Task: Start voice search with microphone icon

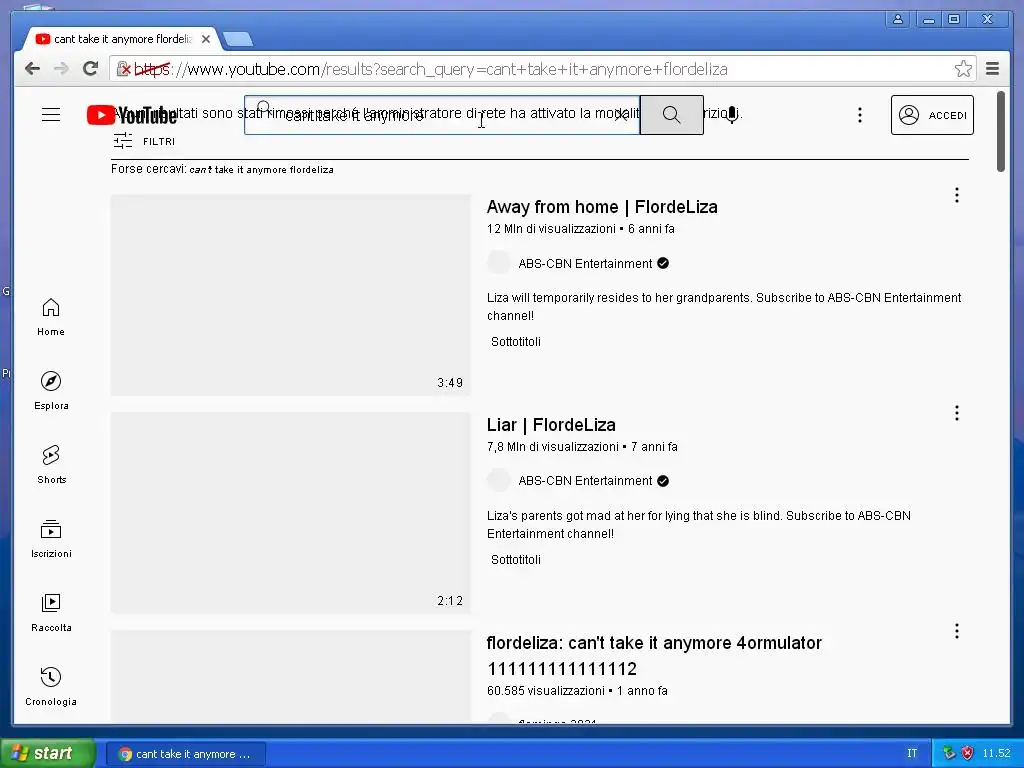Action: tap(732, 115)
